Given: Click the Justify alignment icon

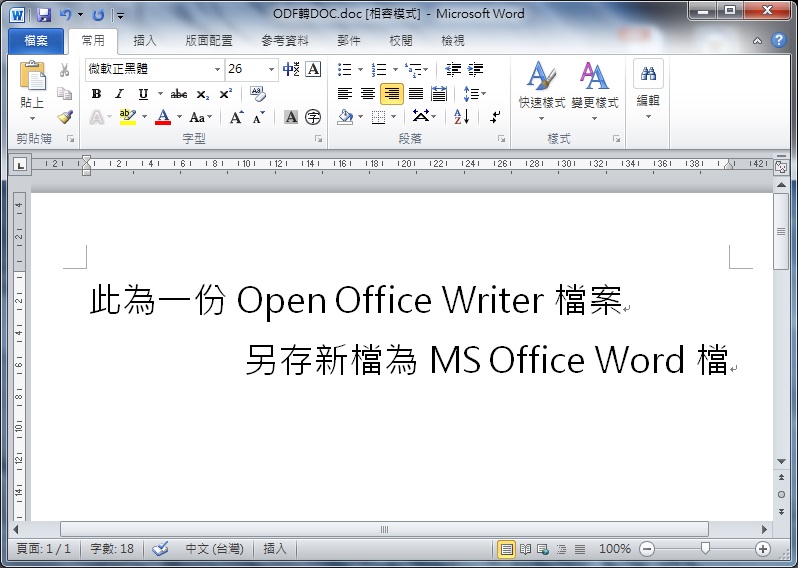Looking at the screenshot, I should pyautogui.click(x=415, y=94).
